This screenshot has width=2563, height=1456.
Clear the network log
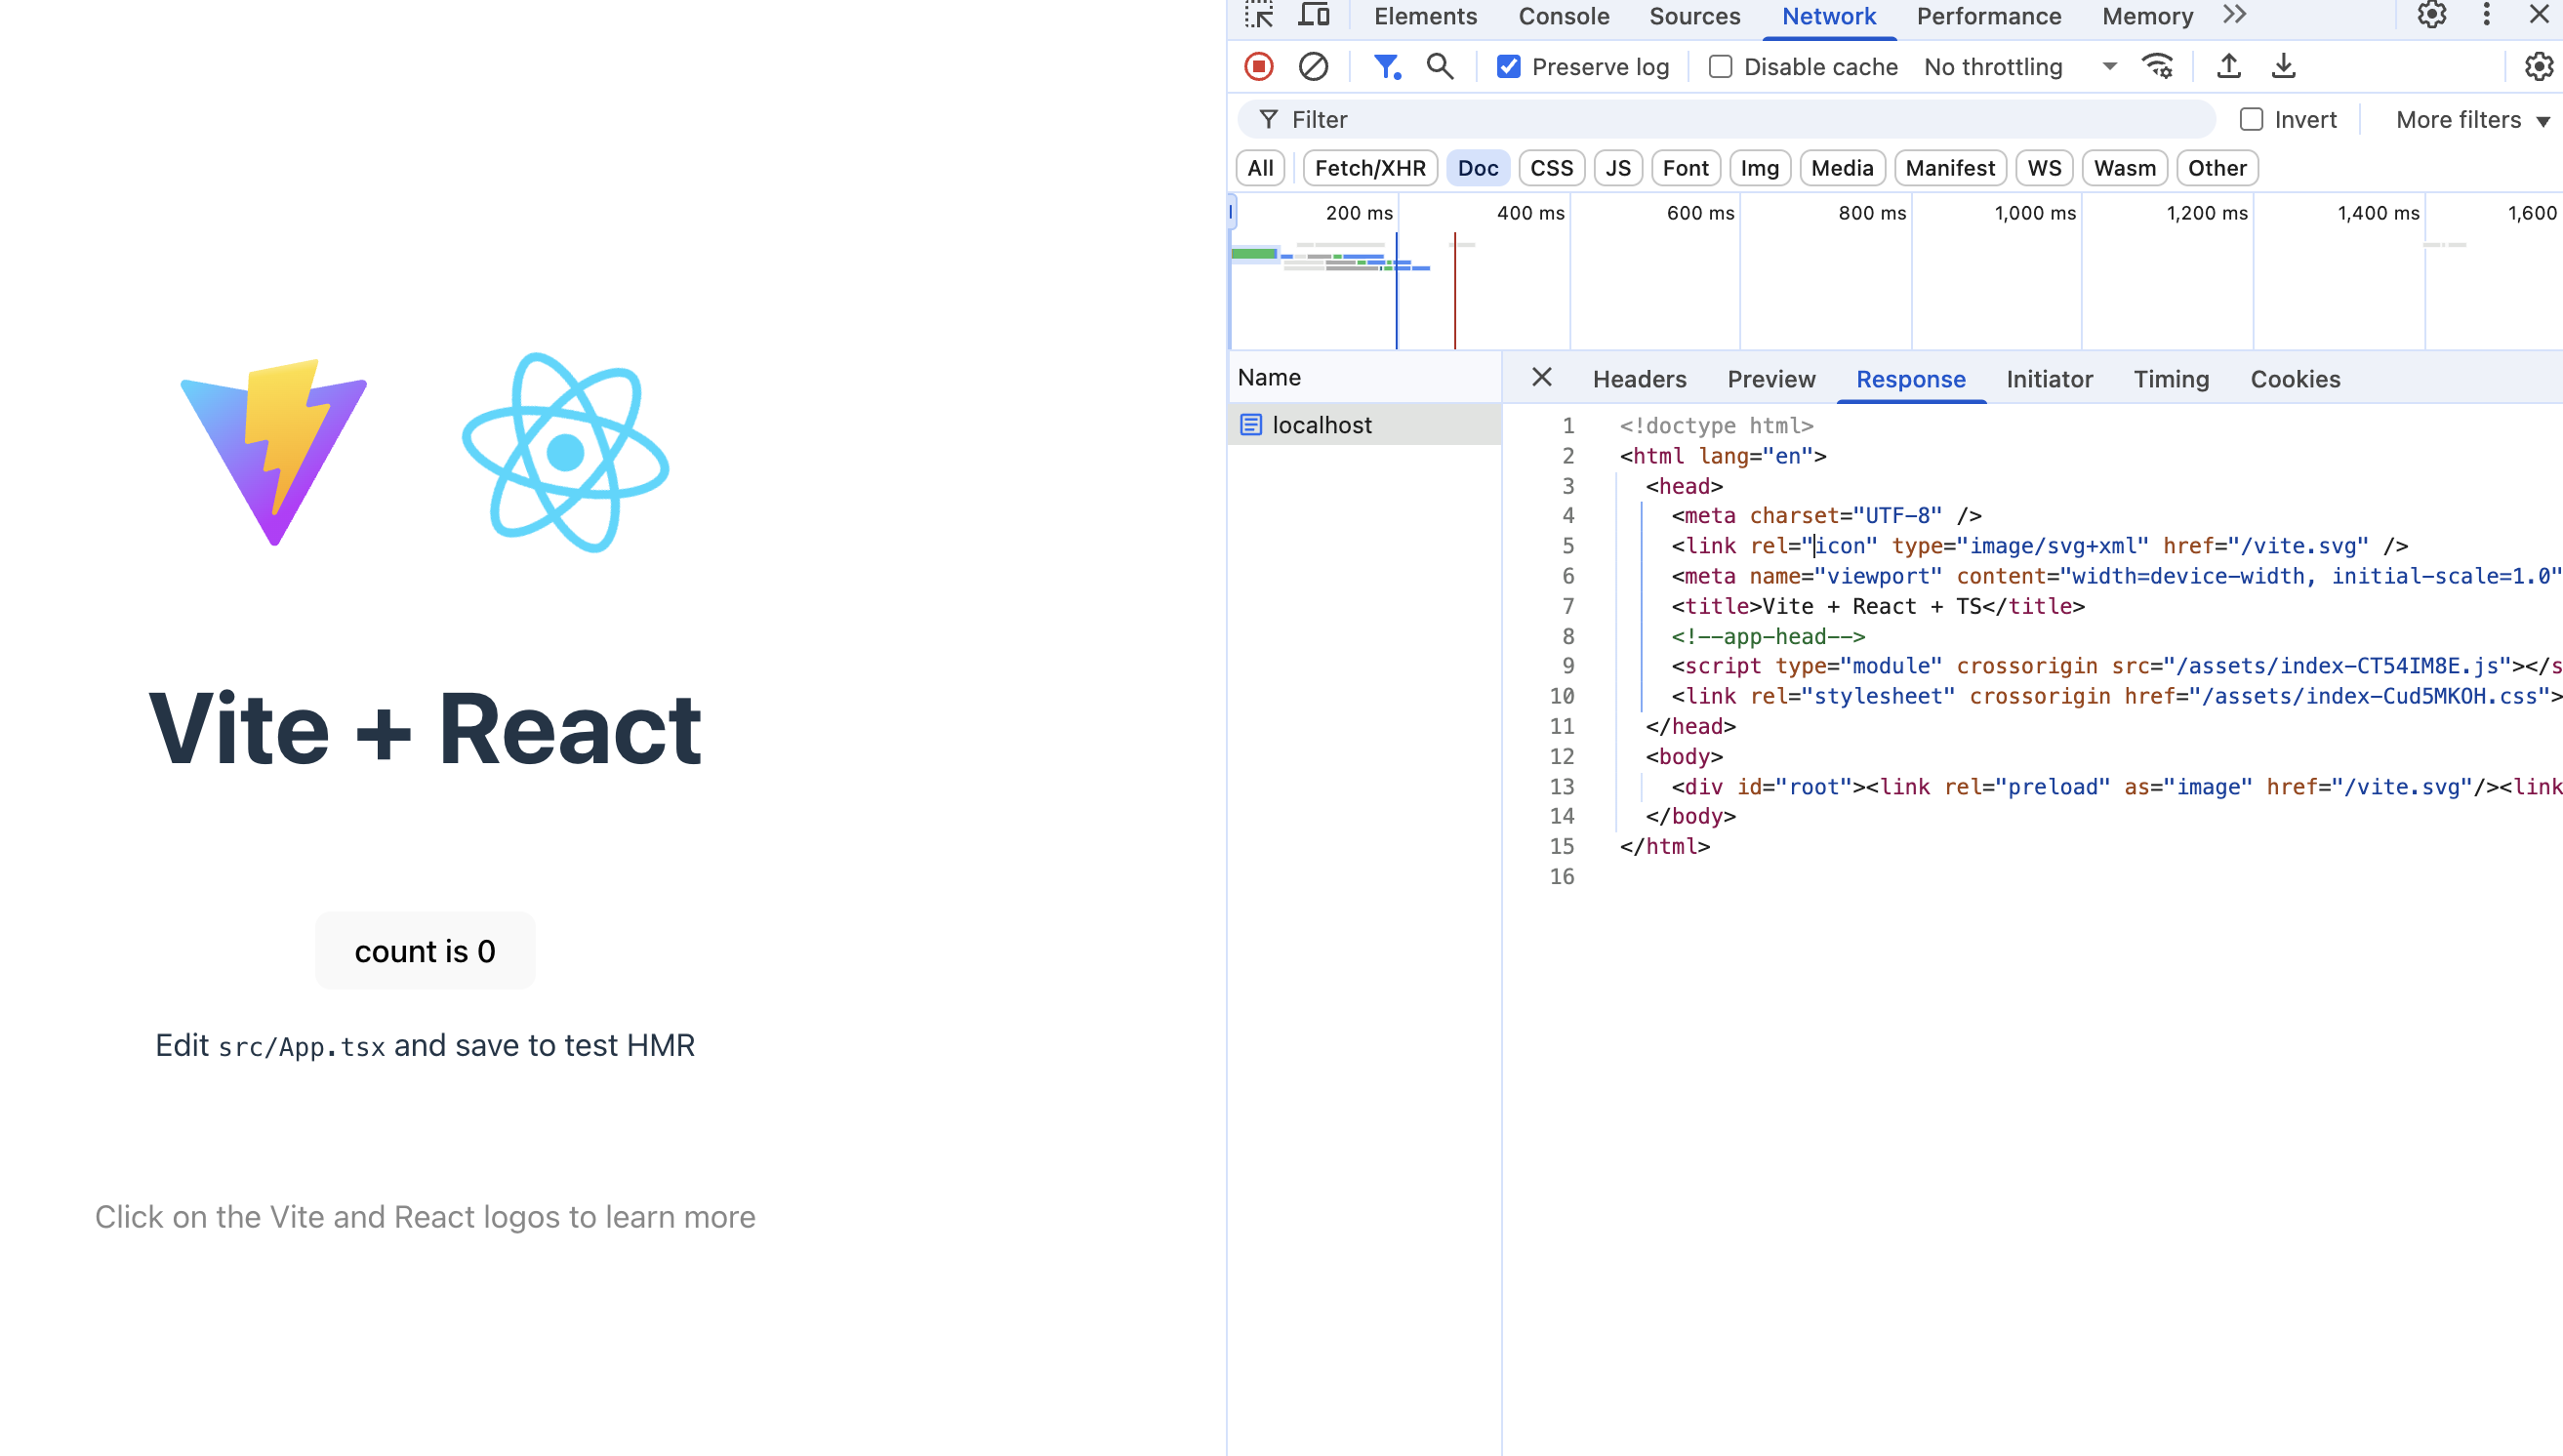pyautogui.click(x=1313, y=66)
